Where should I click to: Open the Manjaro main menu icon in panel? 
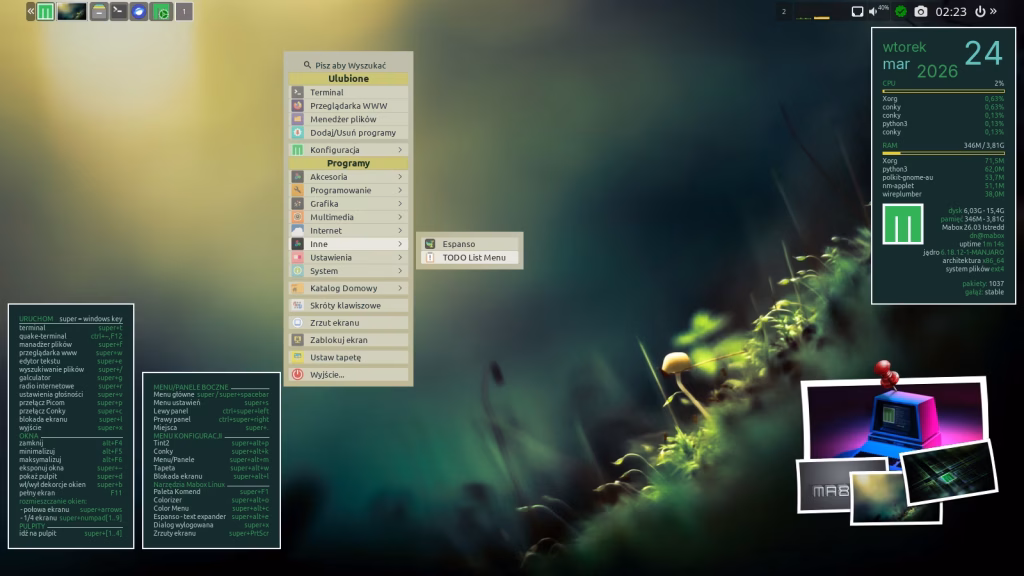pos(45,12)
